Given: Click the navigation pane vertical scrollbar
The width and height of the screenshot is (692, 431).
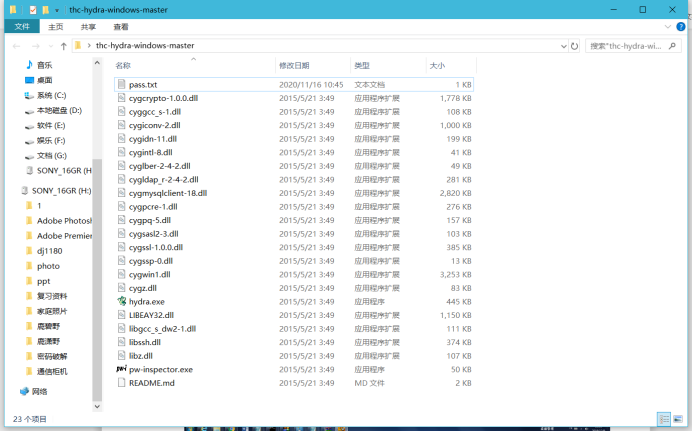Looking at the screenshot, I should coord(97,278).
